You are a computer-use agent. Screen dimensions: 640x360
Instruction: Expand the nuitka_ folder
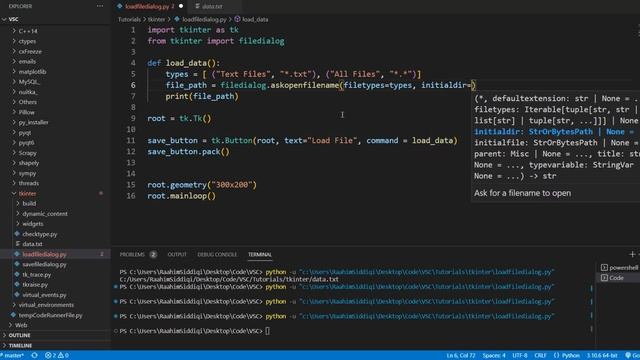(27, 92)
